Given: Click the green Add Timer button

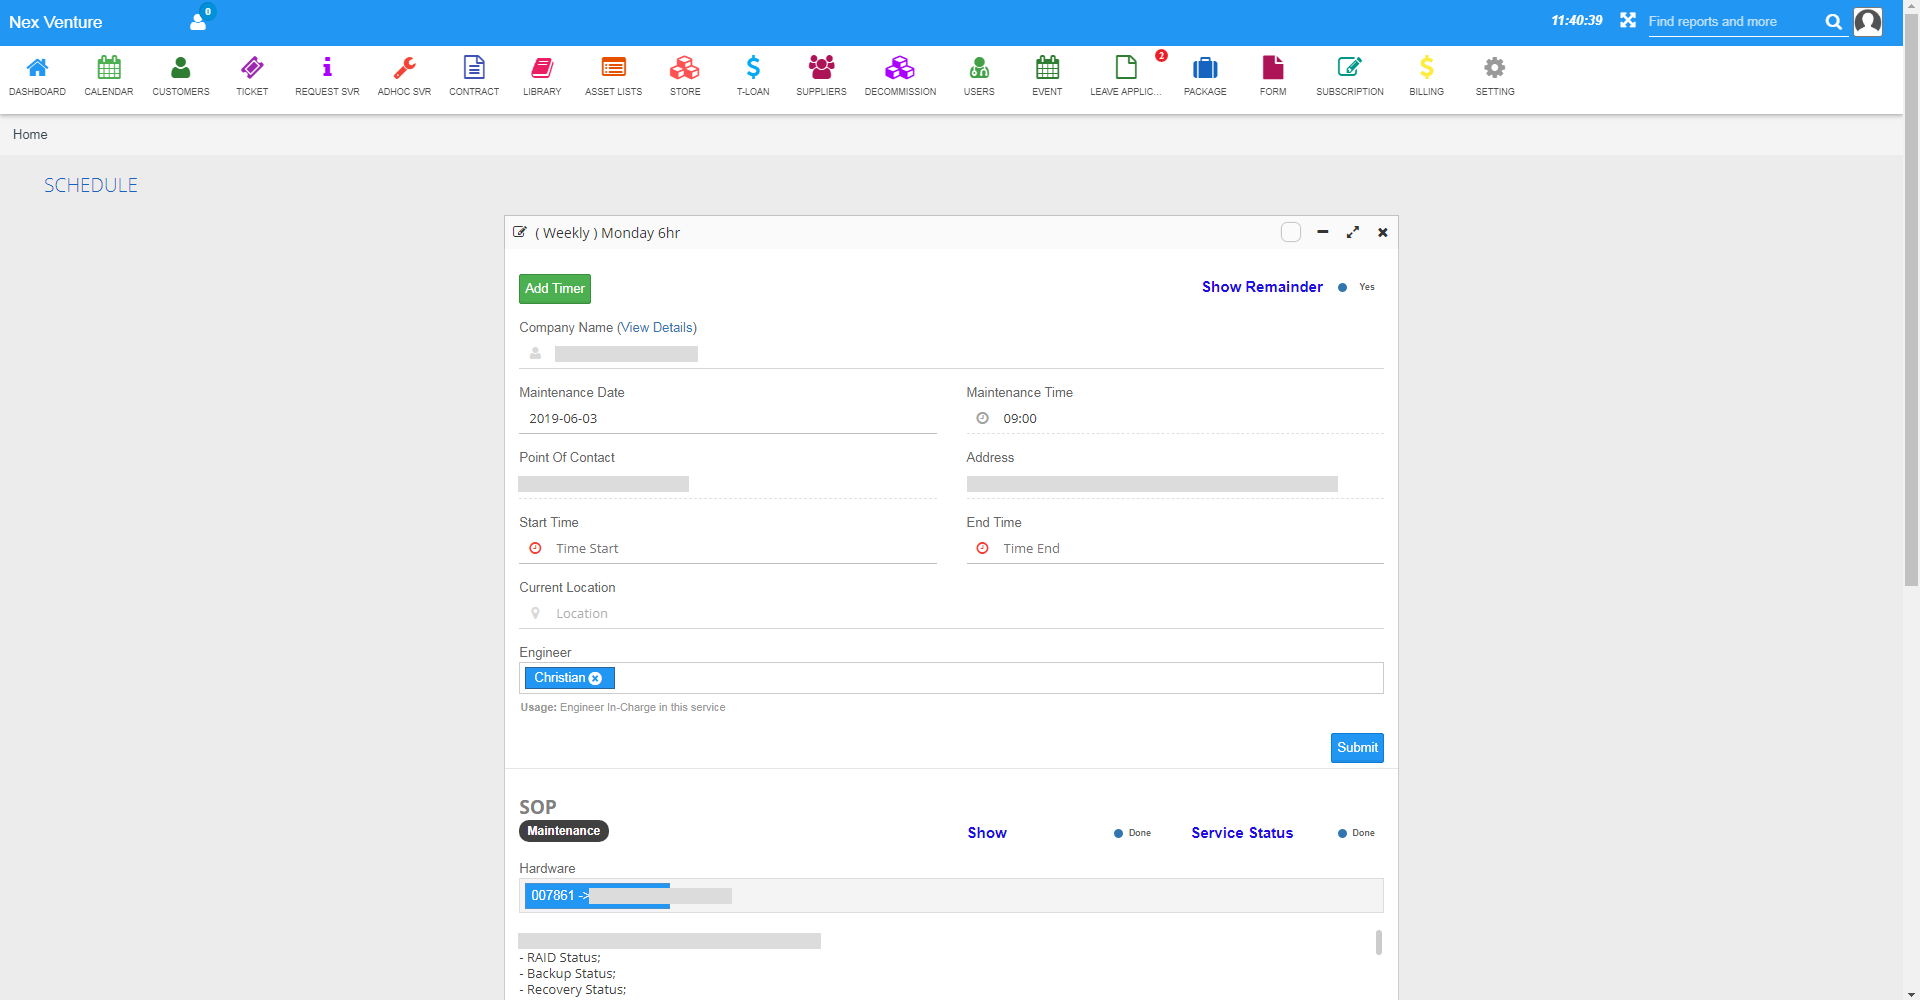Looking at the screenshot, I should 555,289.
